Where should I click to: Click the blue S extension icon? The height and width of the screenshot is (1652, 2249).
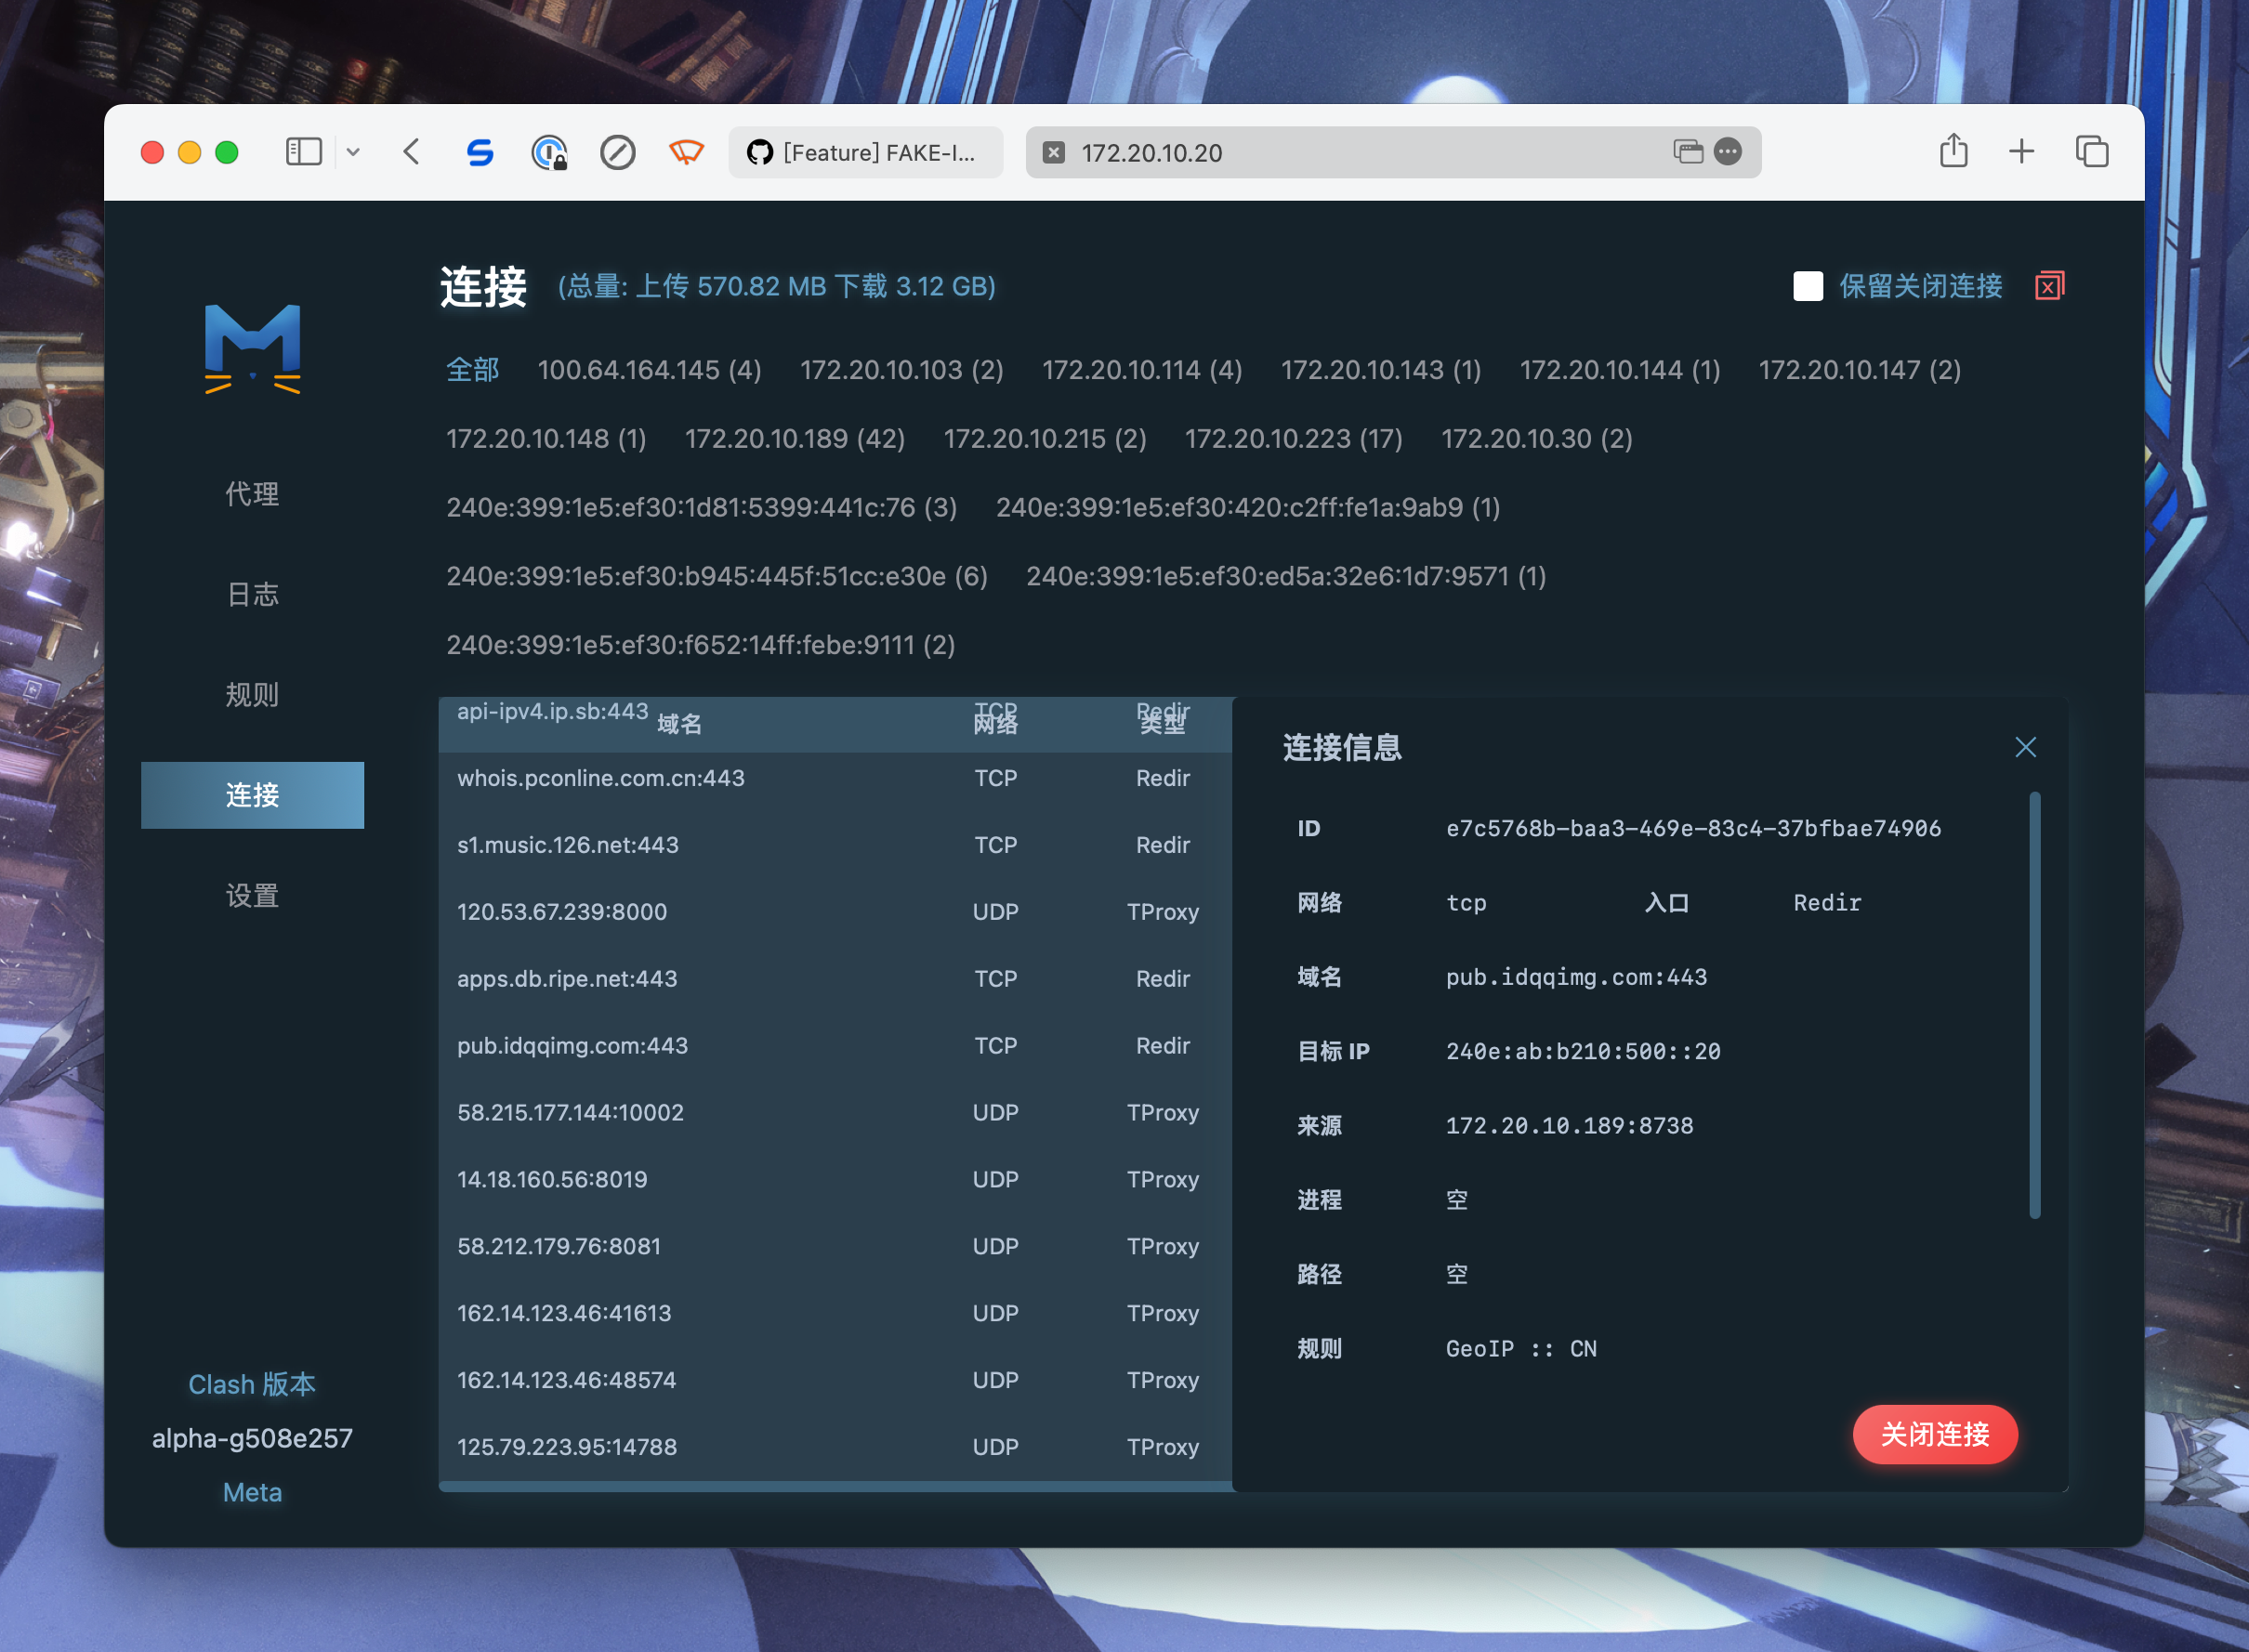click(x=479, y=152)
